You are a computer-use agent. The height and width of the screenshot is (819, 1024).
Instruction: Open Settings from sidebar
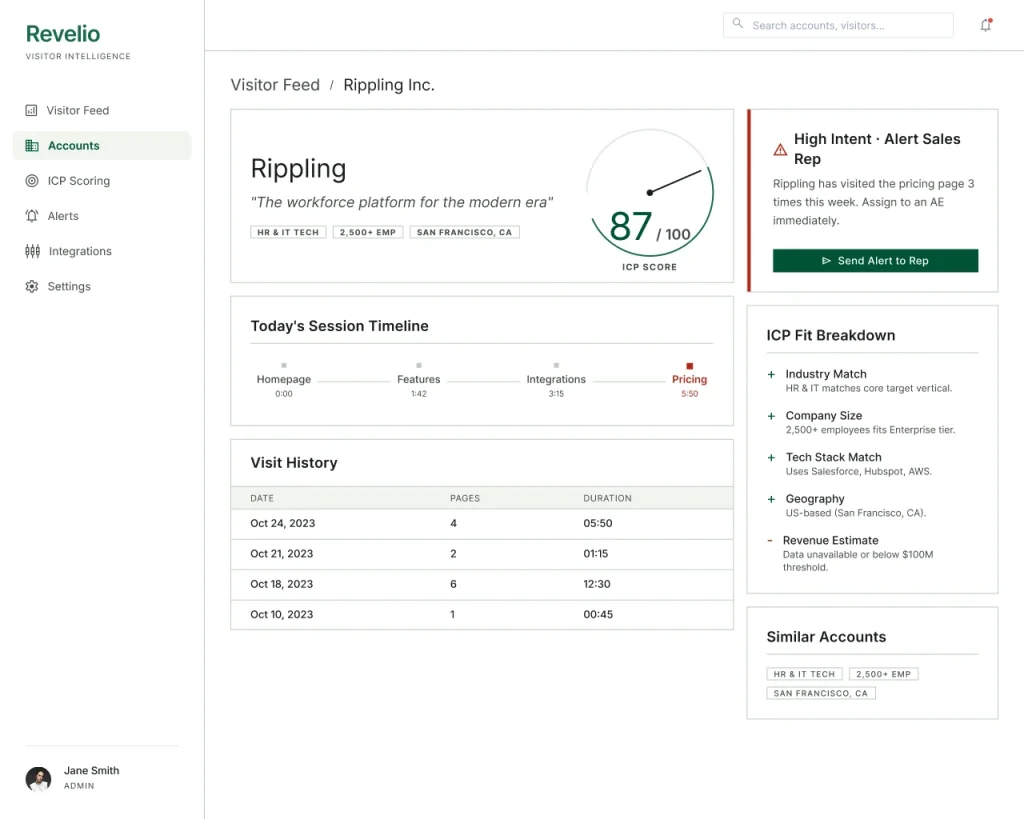(x=102, y=286)
